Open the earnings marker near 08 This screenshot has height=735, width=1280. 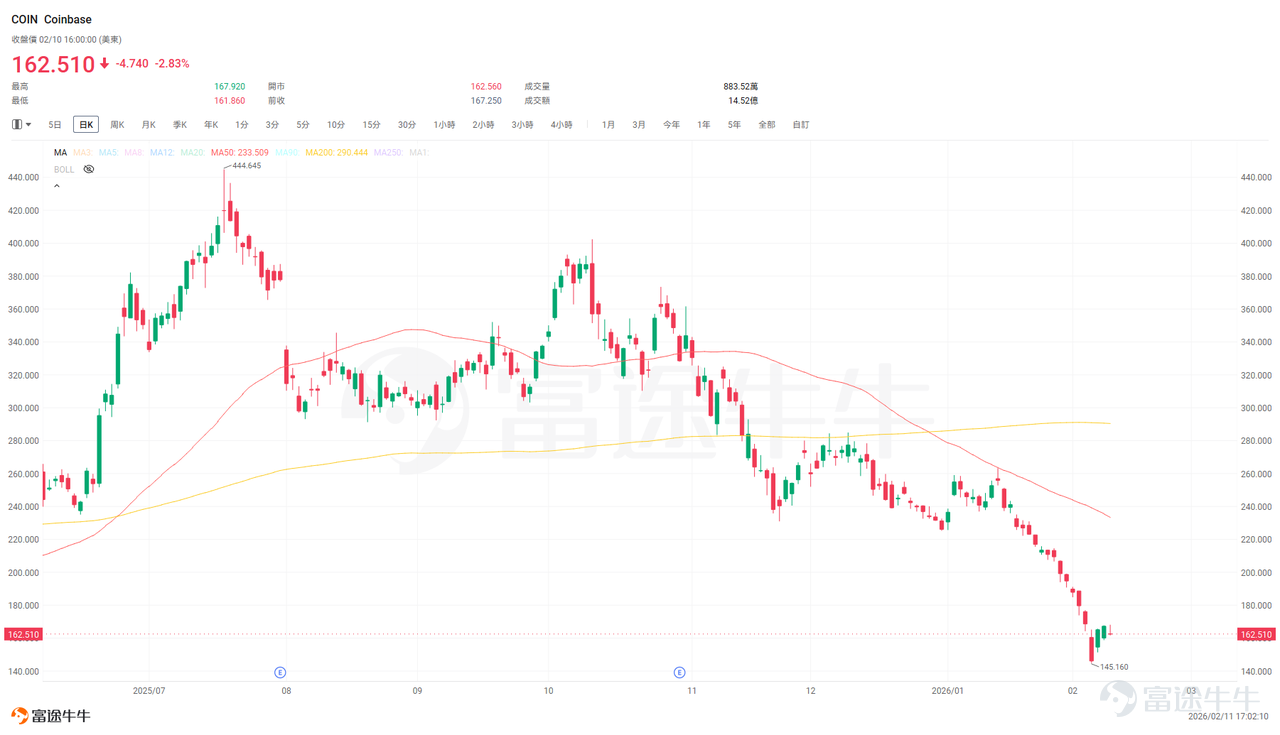coord(280,672)
